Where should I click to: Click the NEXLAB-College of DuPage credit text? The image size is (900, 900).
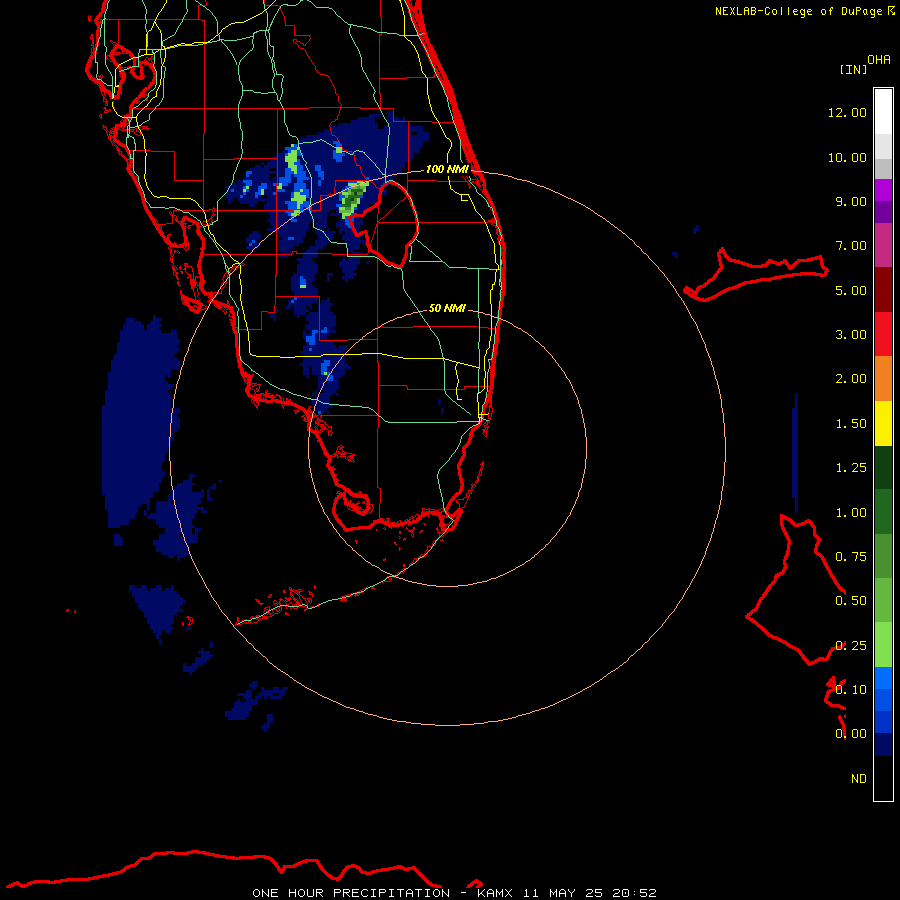[798, 11]
